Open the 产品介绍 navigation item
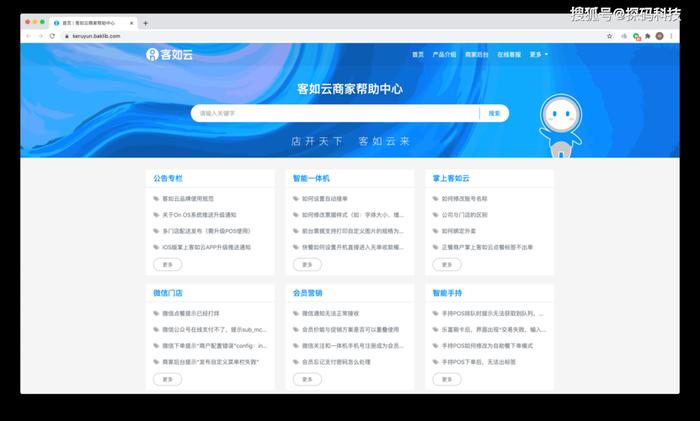Screen dimensions: 700x421 pos(444,54)
